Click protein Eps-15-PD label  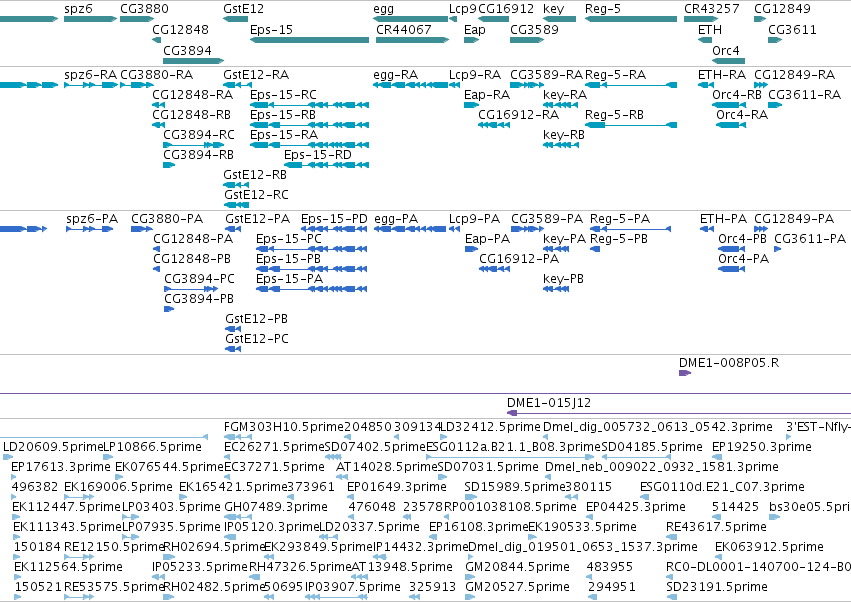pyautogui.click(x=334, y=219)
